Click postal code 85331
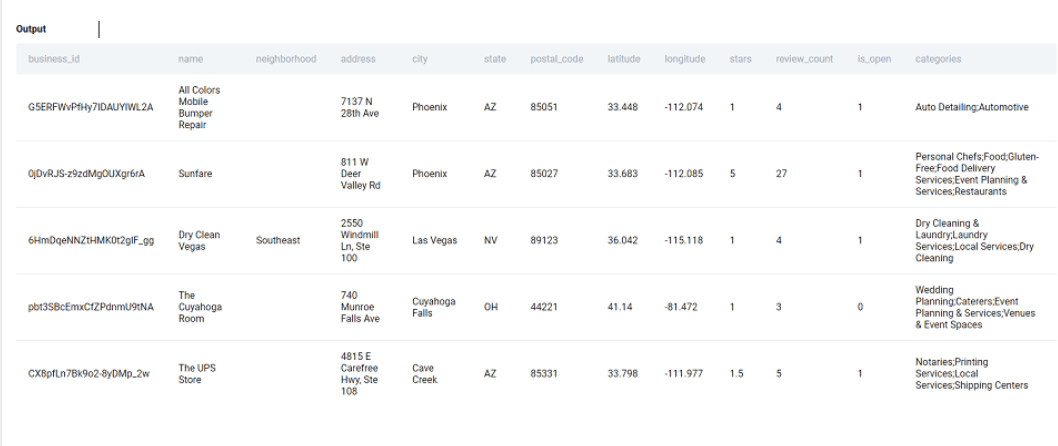This screenshot has height=446, width=1058. pyautogui.click(x=544, y=374)
